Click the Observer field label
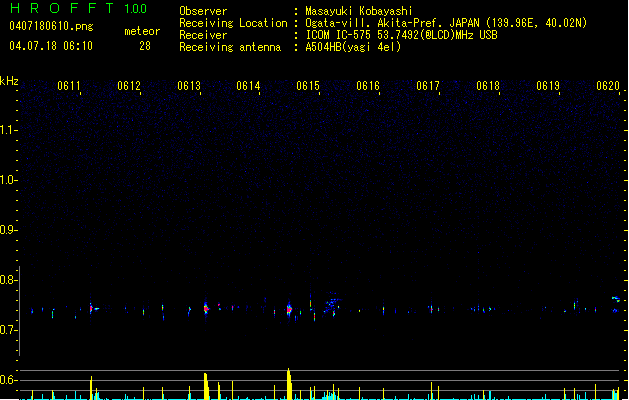This screenshot has width=629, height=400. (x=203, y=11)
